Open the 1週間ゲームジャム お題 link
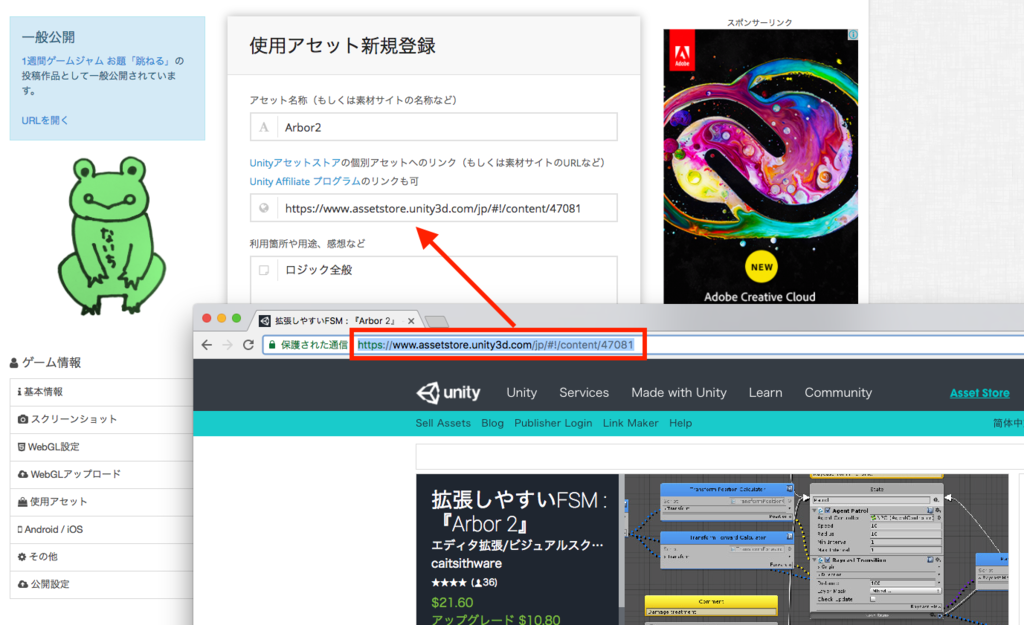The image size is (1024, 625). tap(95, 61)
